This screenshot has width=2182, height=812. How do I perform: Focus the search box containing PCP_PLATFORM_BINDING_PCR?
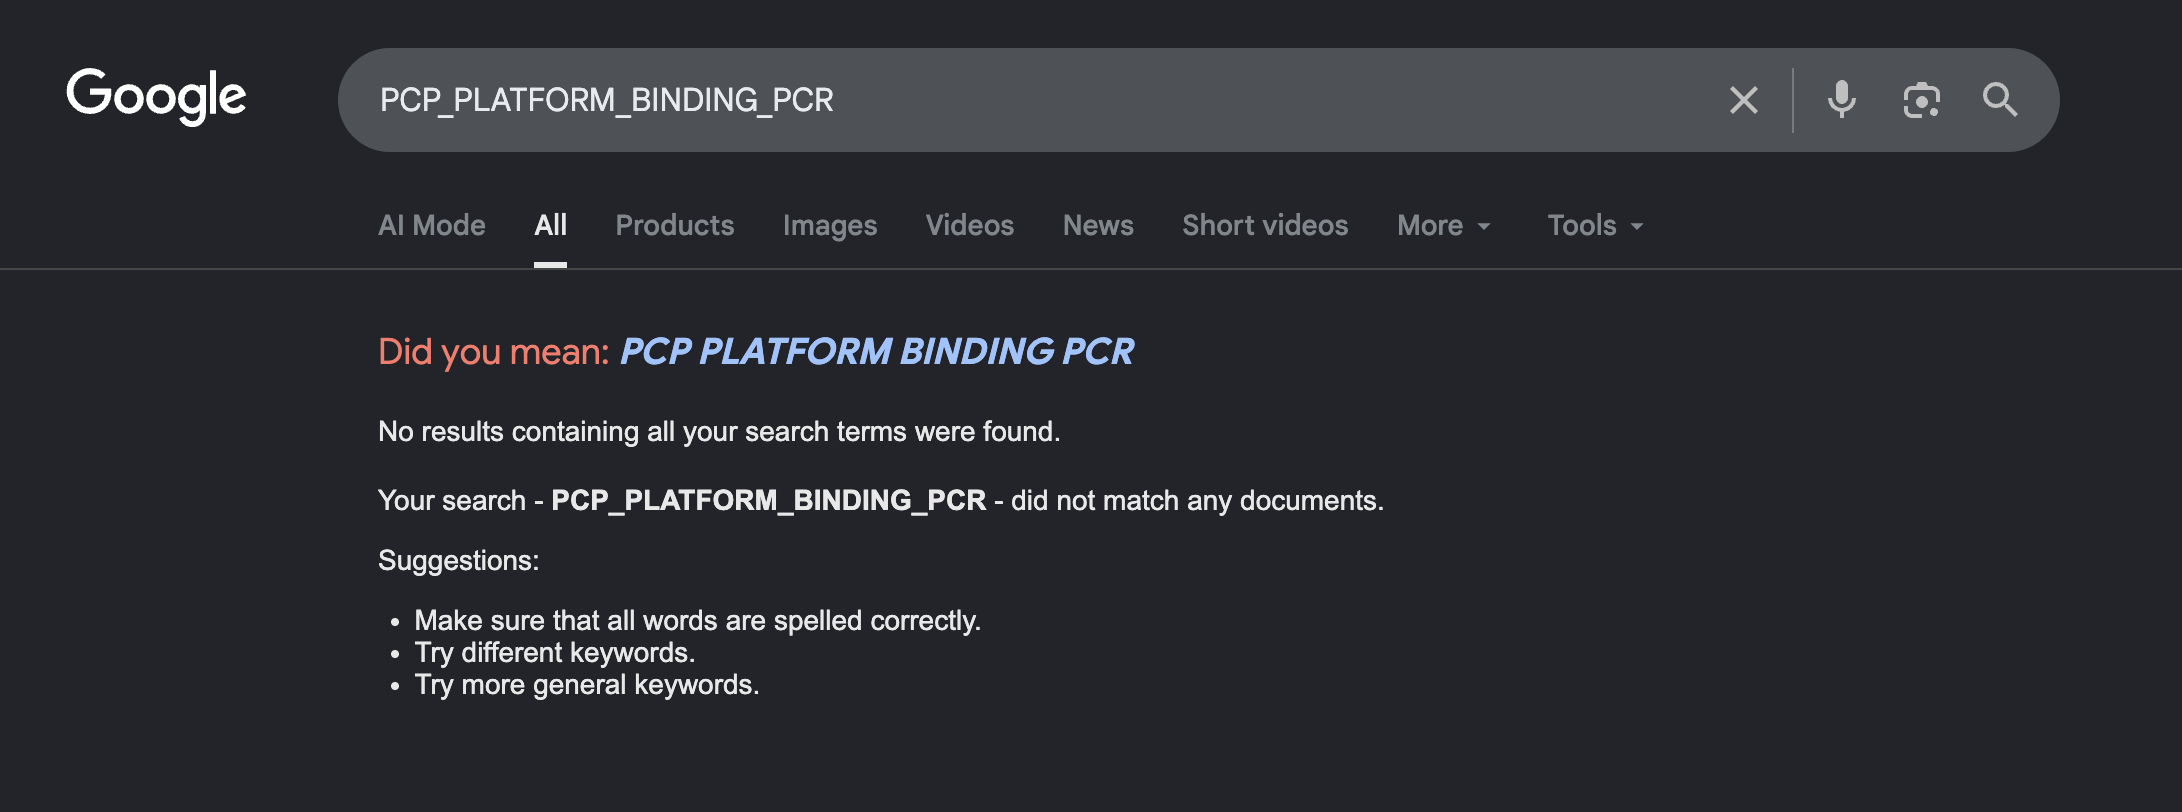1000,100
